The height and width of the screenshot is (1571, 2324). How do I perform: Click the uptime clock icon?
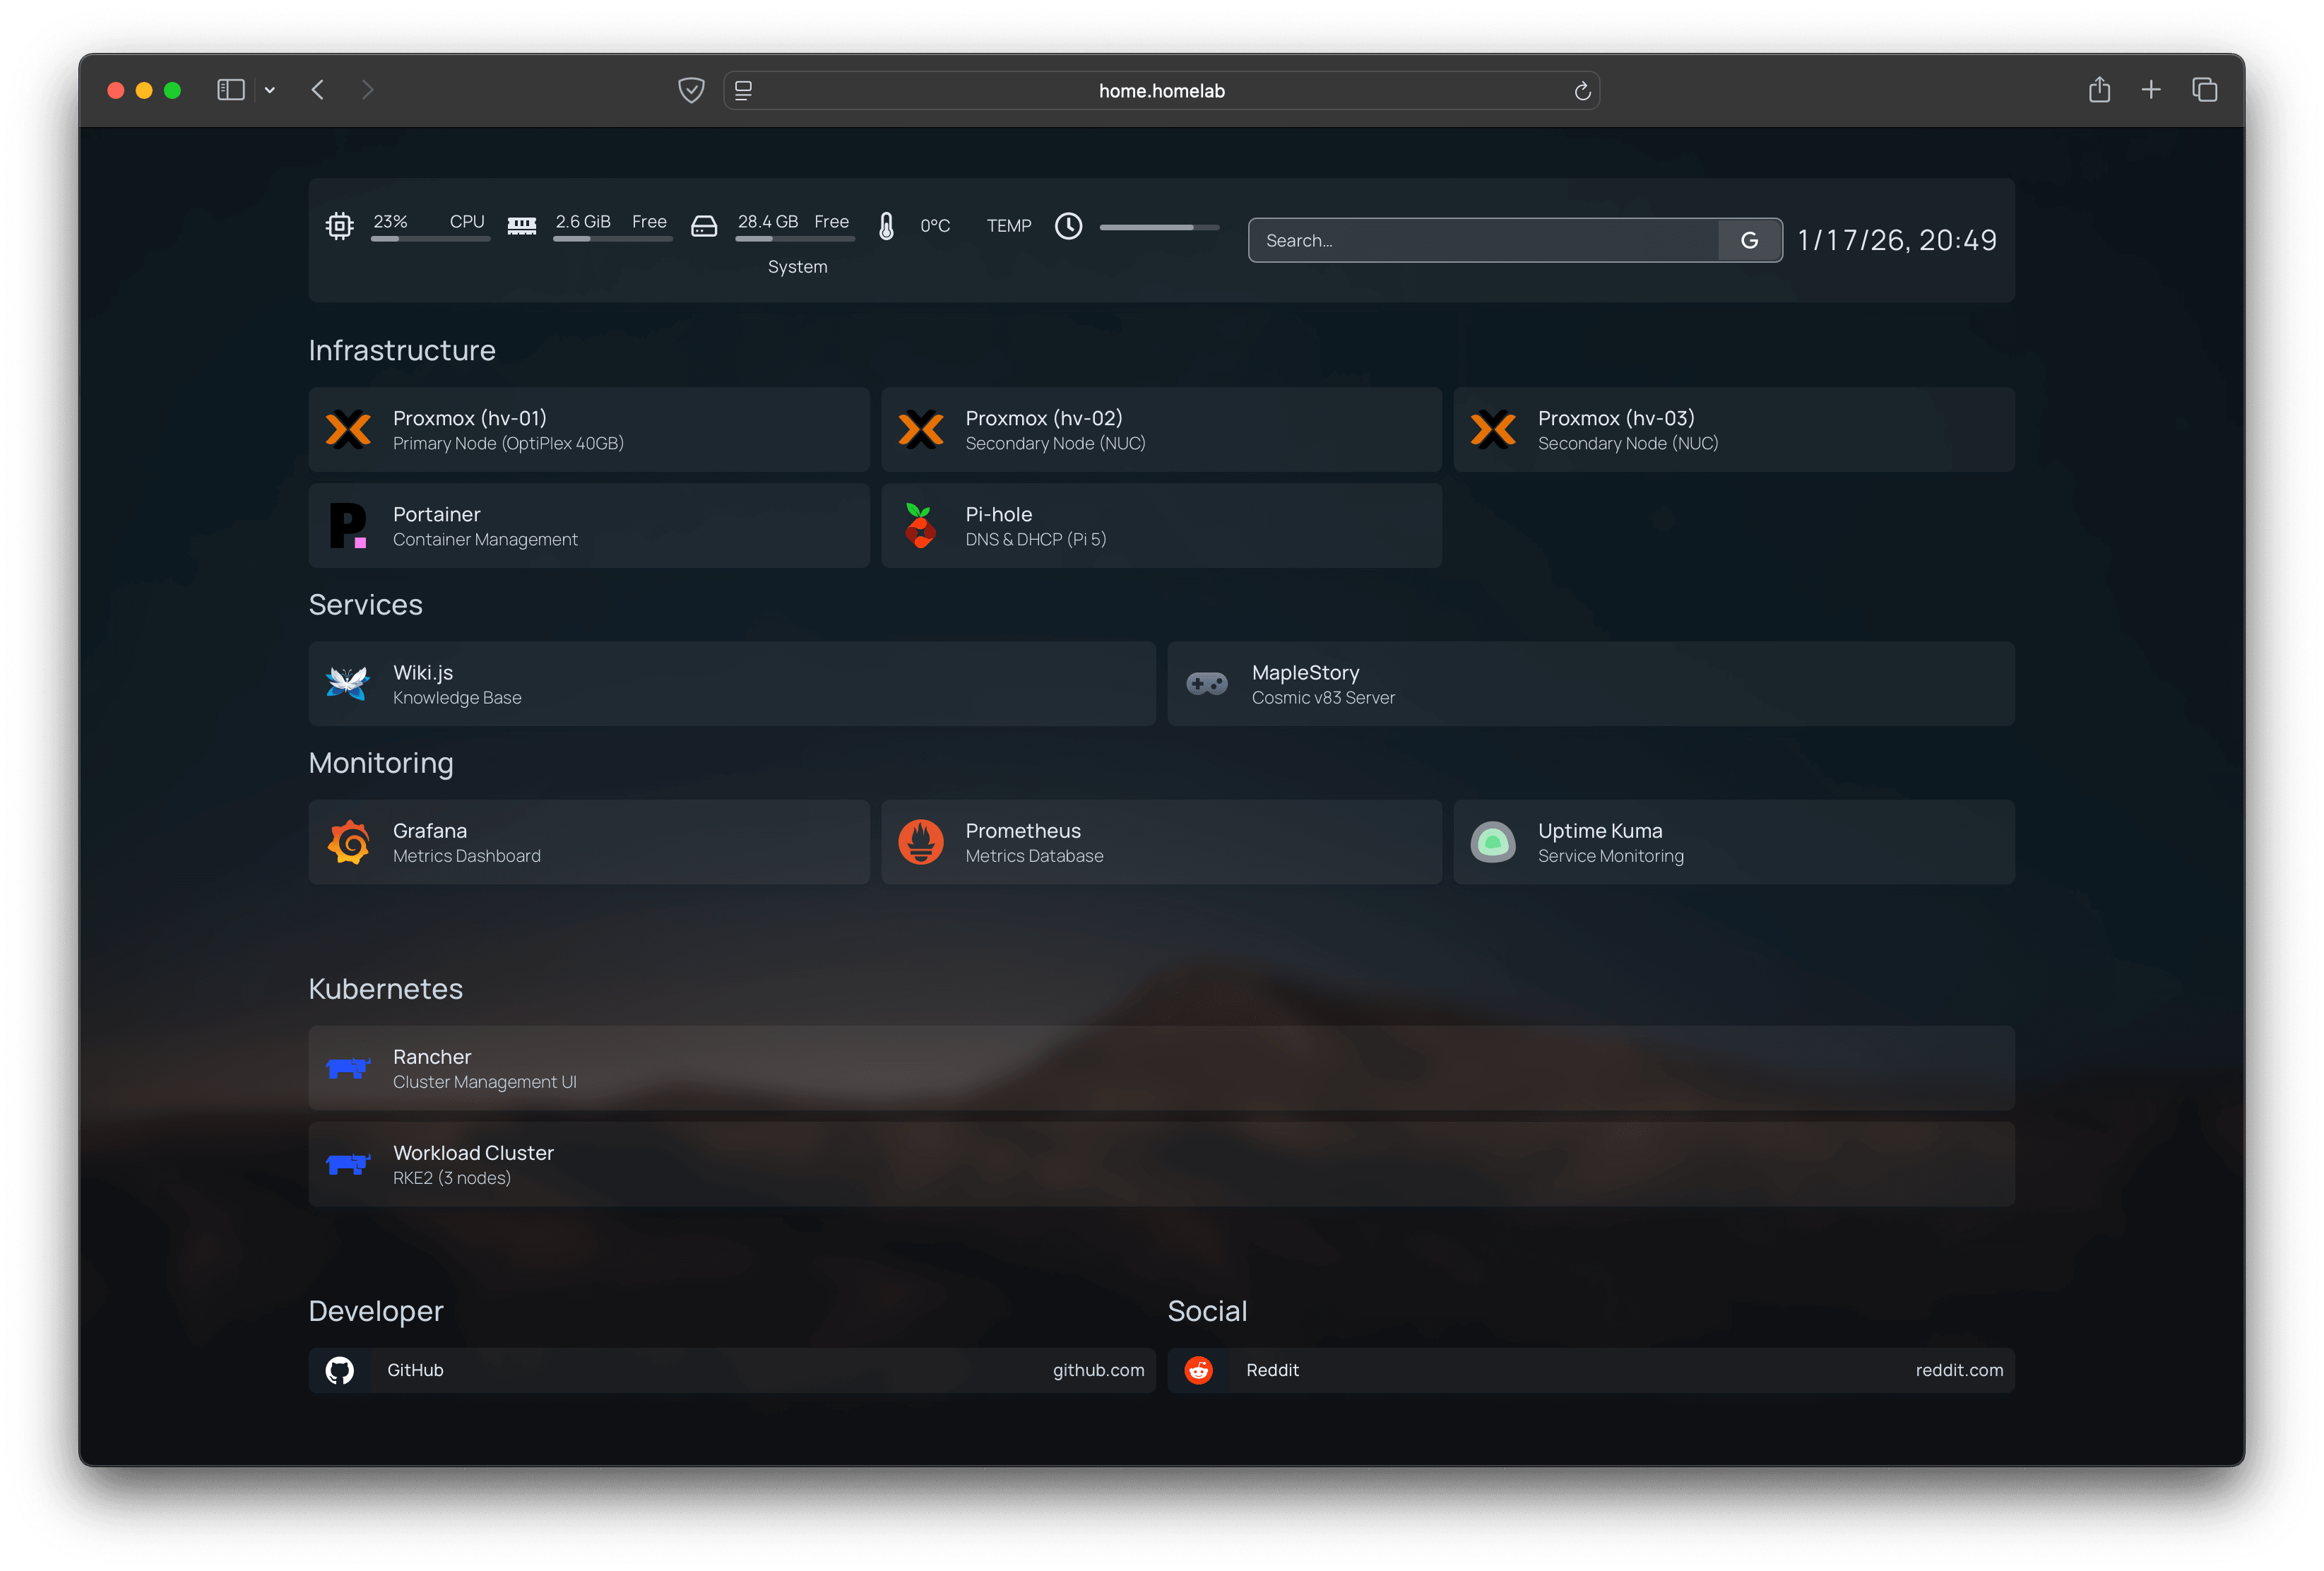1068,226
